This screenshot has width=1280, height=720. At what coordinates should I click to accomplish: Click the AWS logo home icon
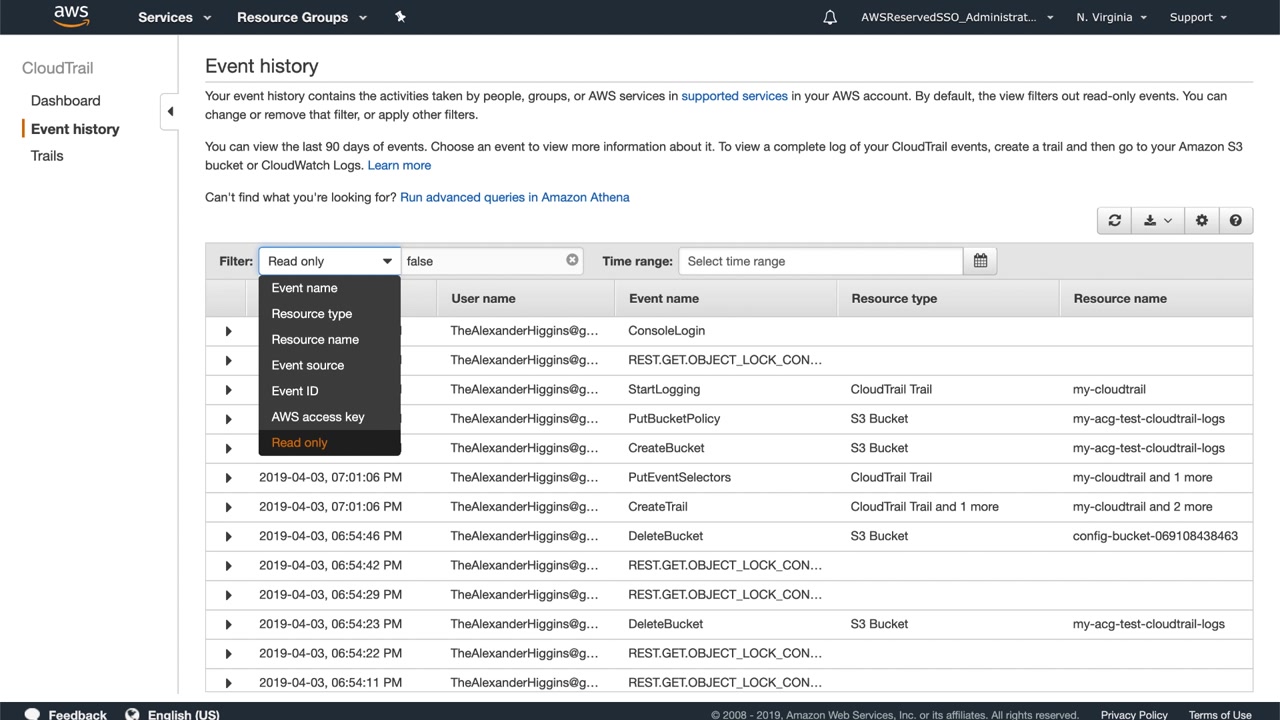(71, 16)
